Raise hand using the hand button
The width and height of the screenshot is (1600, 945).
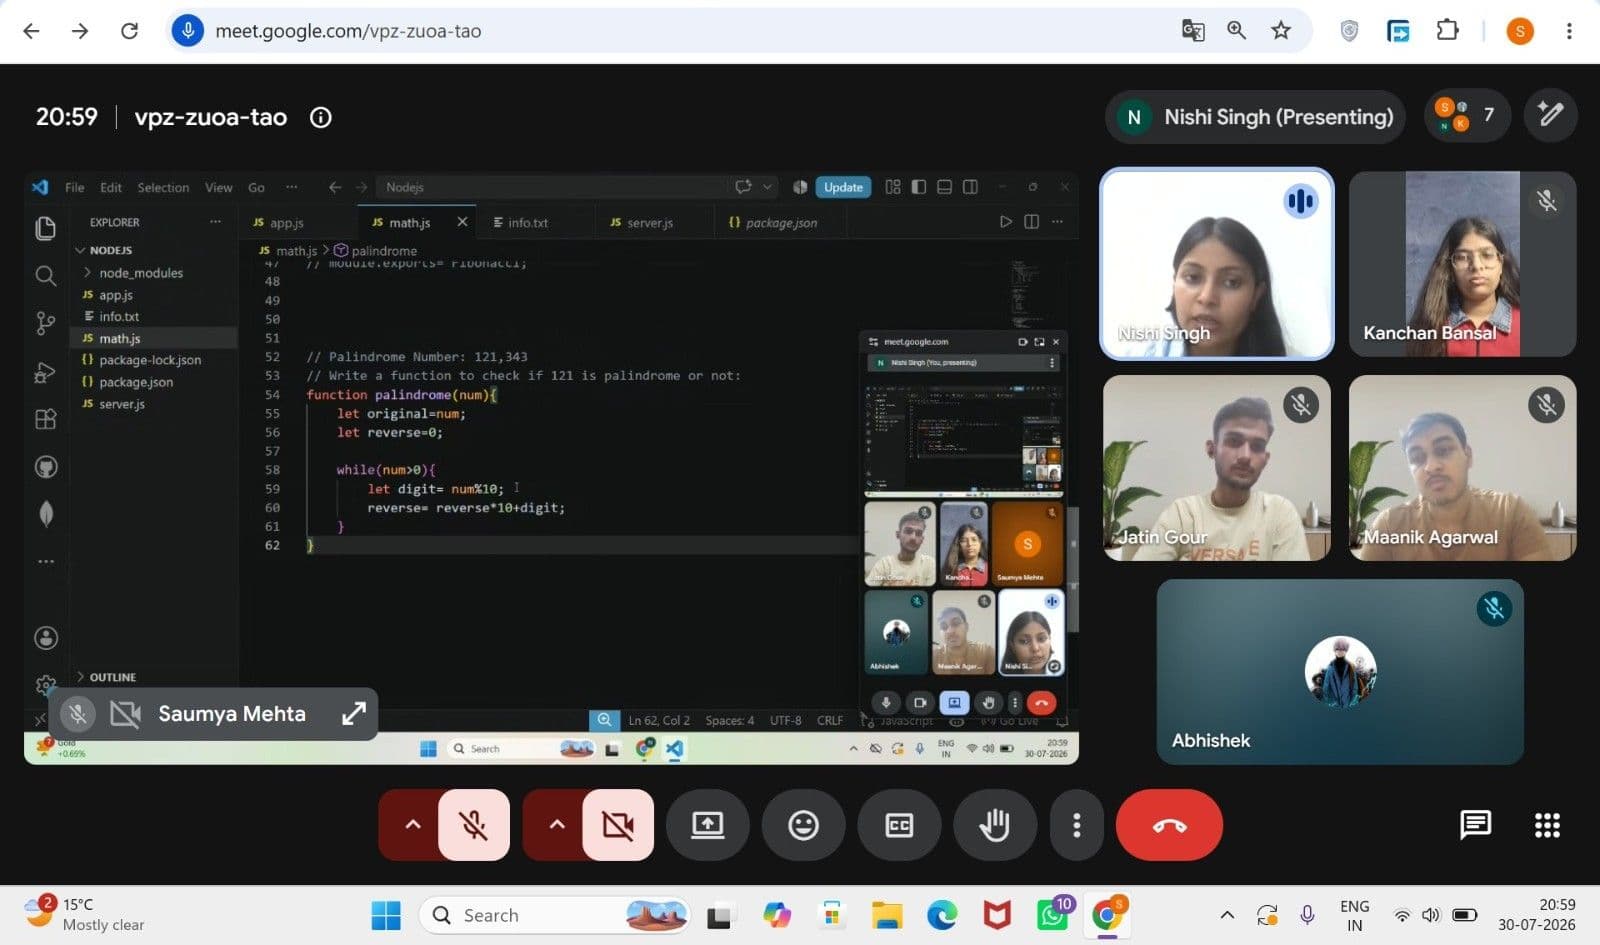pos(995,825)
